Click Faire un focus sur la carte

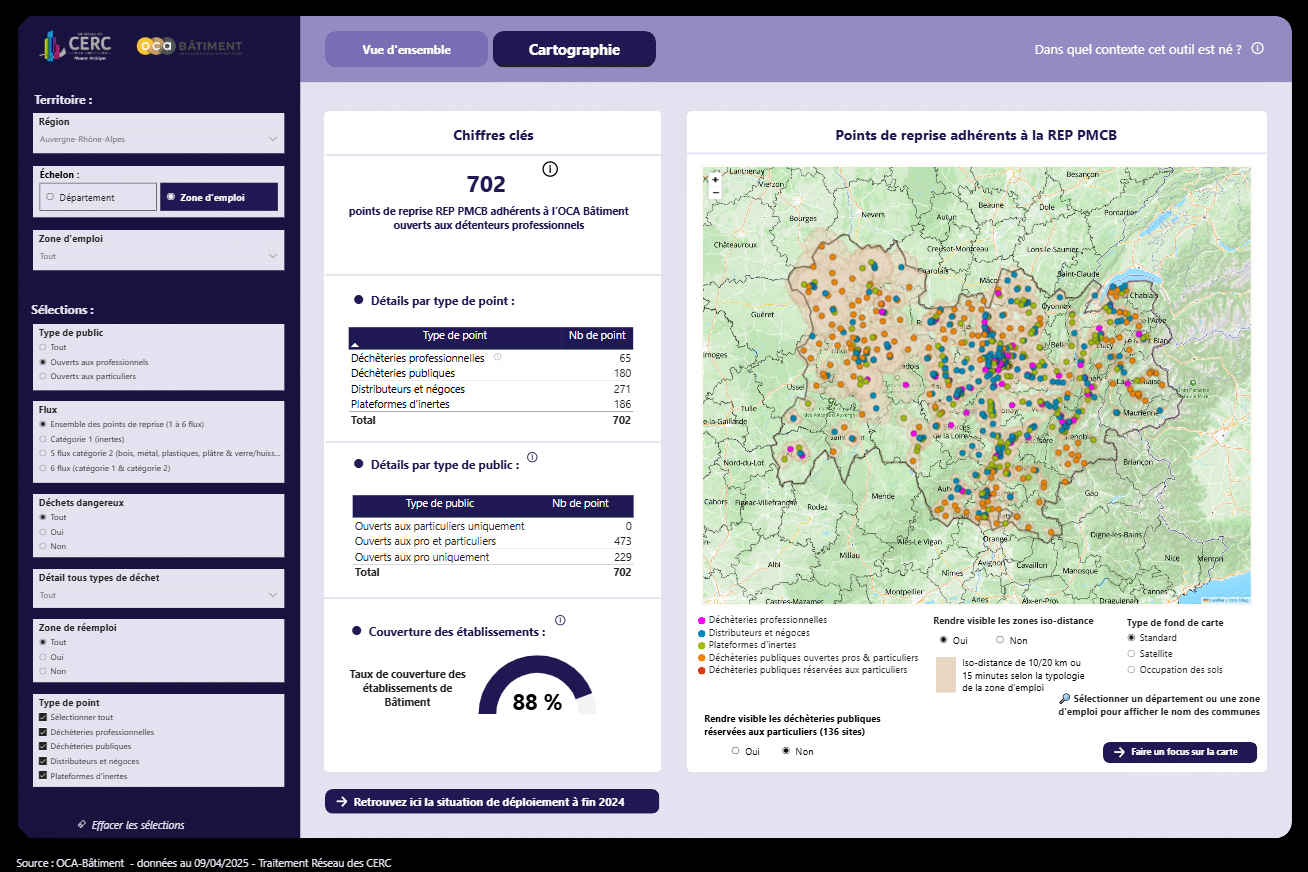(1180, 752)
